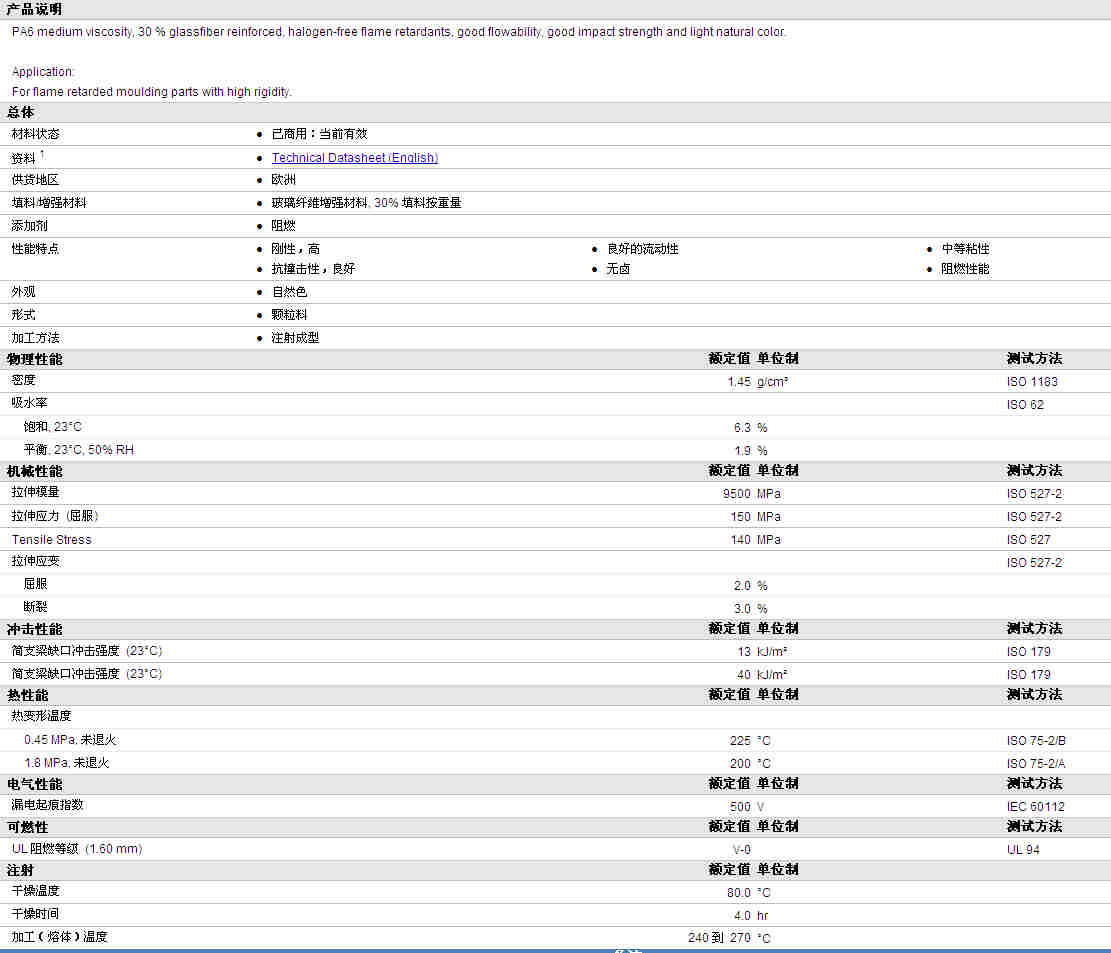Click the 注射成型 processing method entry

295,338
